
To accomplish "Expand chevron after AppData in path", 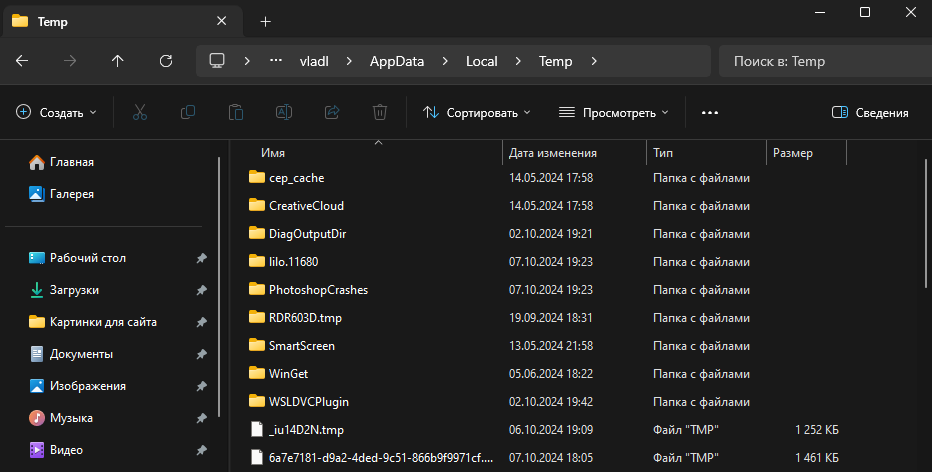I will click(x=445, y=61).
